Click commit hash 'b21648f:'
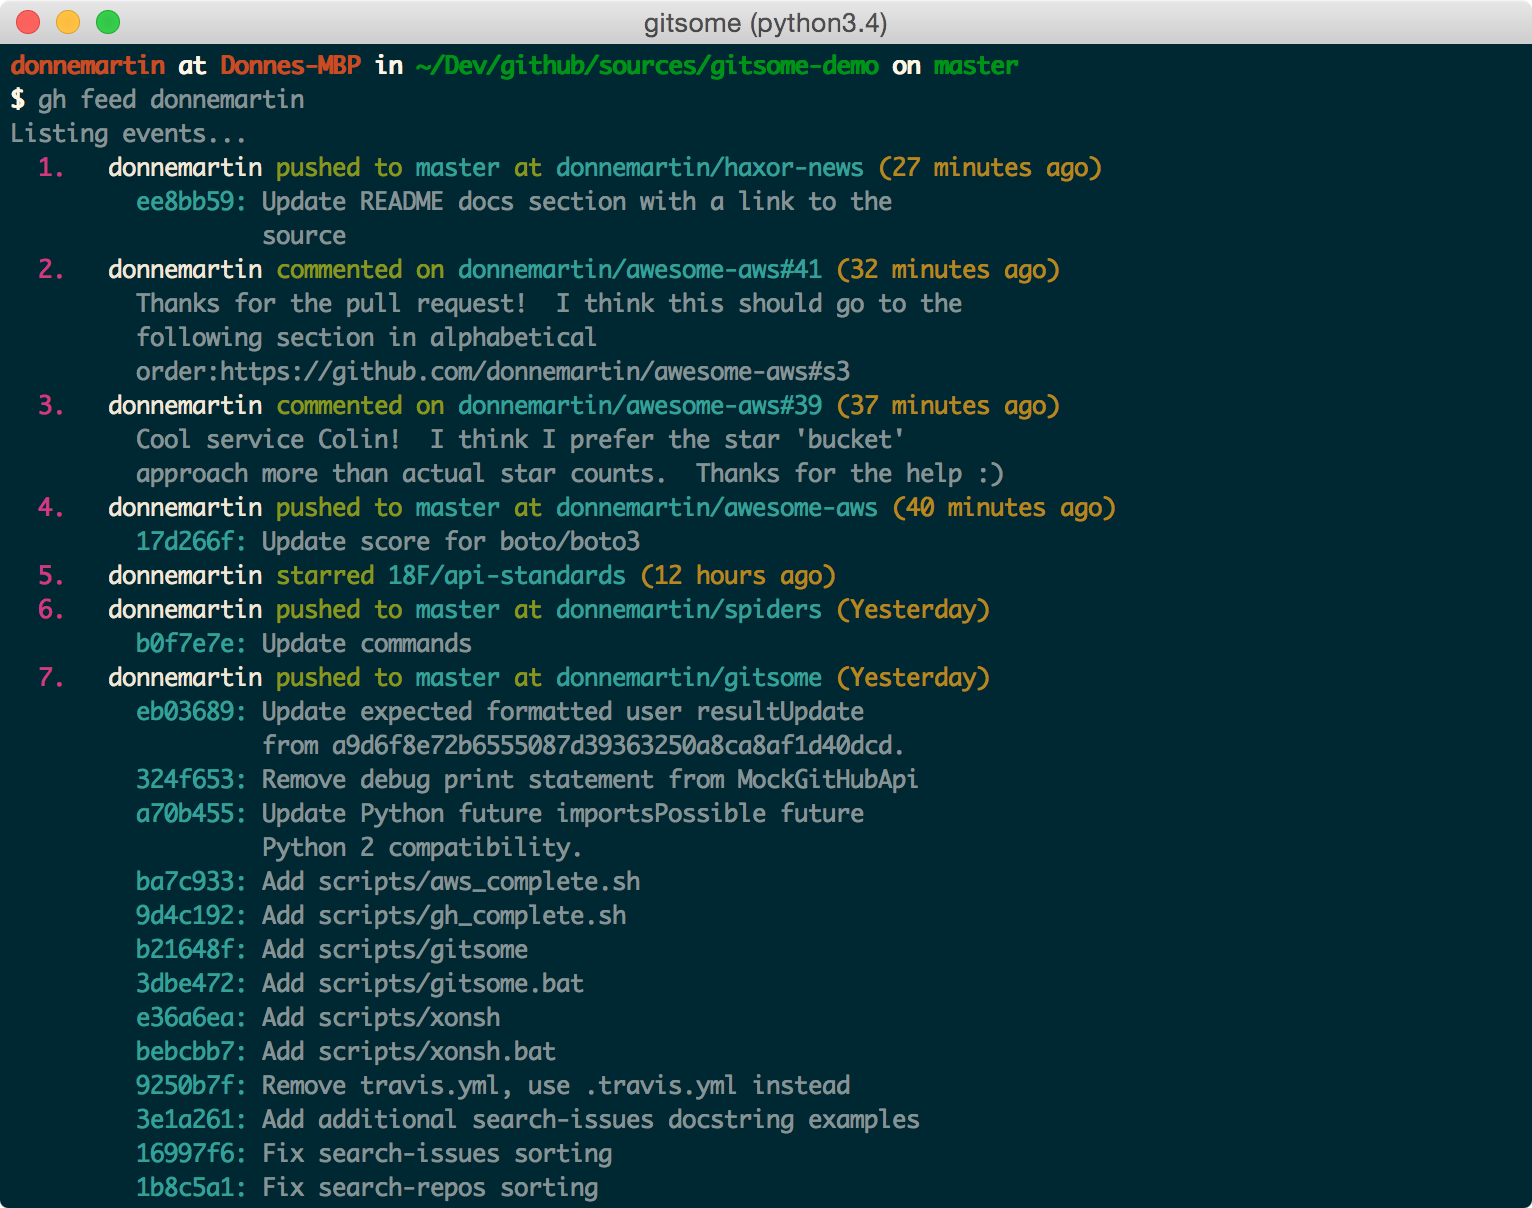 pyautogui.click(x=191, y=950)
